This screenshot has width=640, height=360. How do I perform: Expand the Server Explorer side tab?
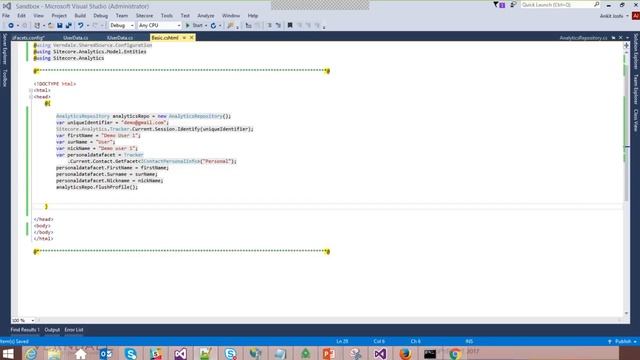coord(4,49)
